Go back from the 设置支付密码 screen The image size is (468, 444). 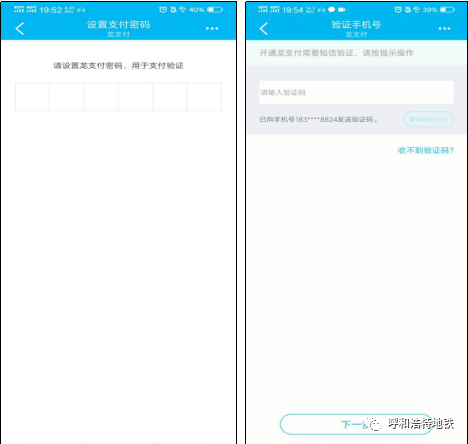tap(20, 29)
